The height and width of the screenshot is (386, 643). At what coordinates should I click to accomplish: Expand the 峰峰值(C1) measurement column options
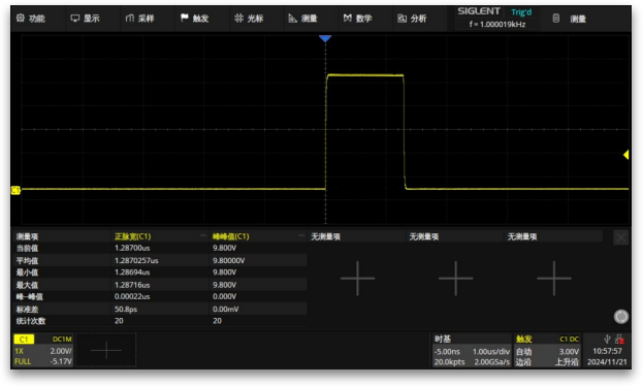pyautogui.click(x=301, y=236)
